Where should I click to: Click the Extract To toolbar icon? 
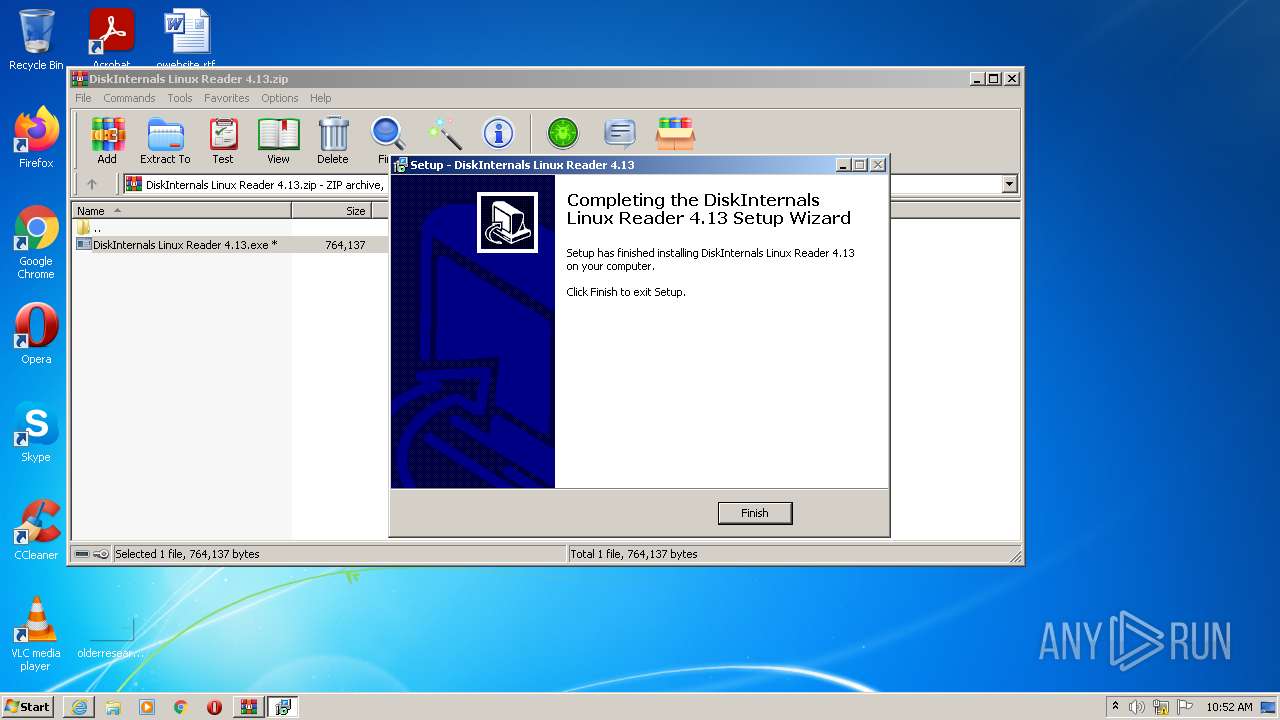tap(165, 140)
